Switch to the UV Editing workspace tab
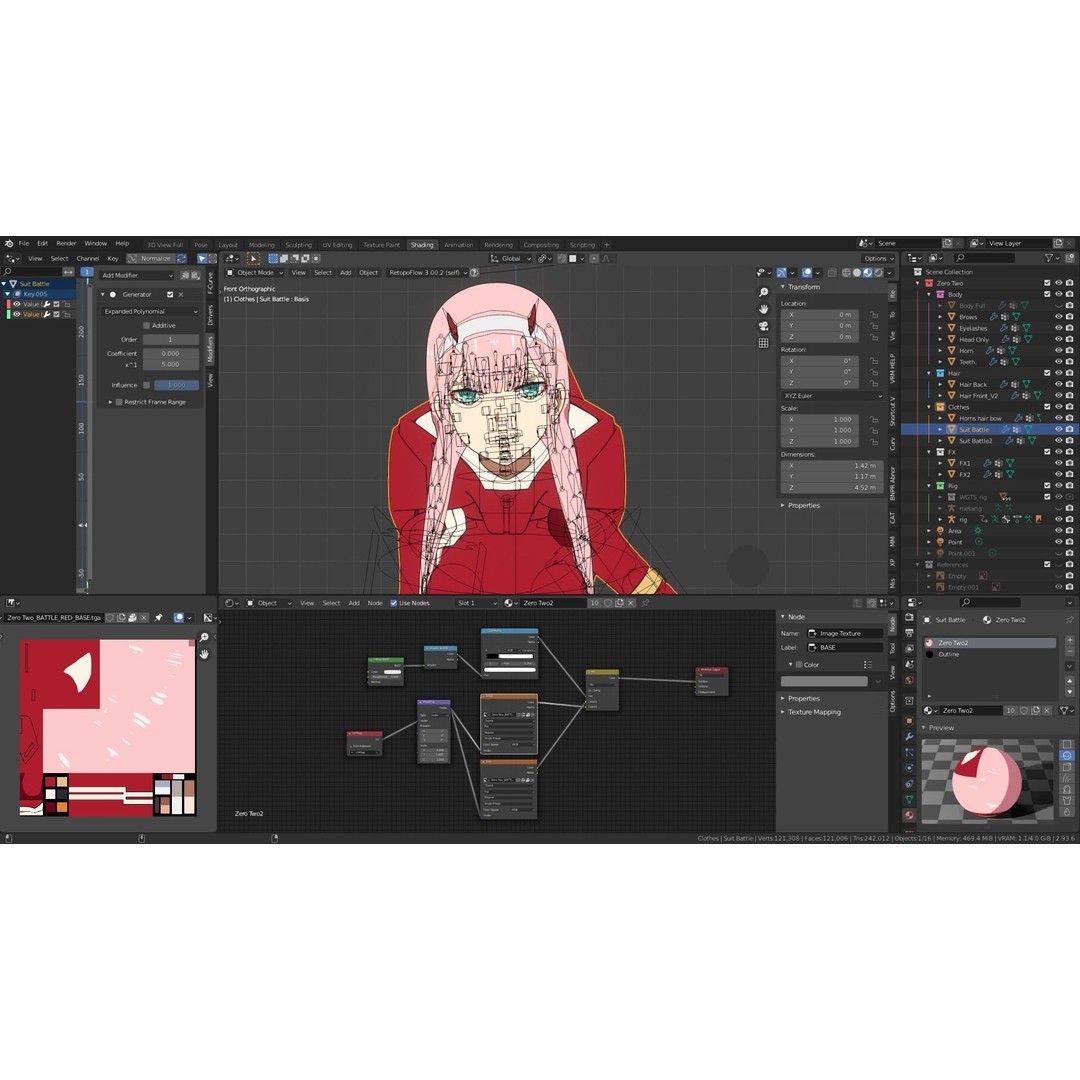Screen dimensions: 1080x1080 tap(337, 245)
